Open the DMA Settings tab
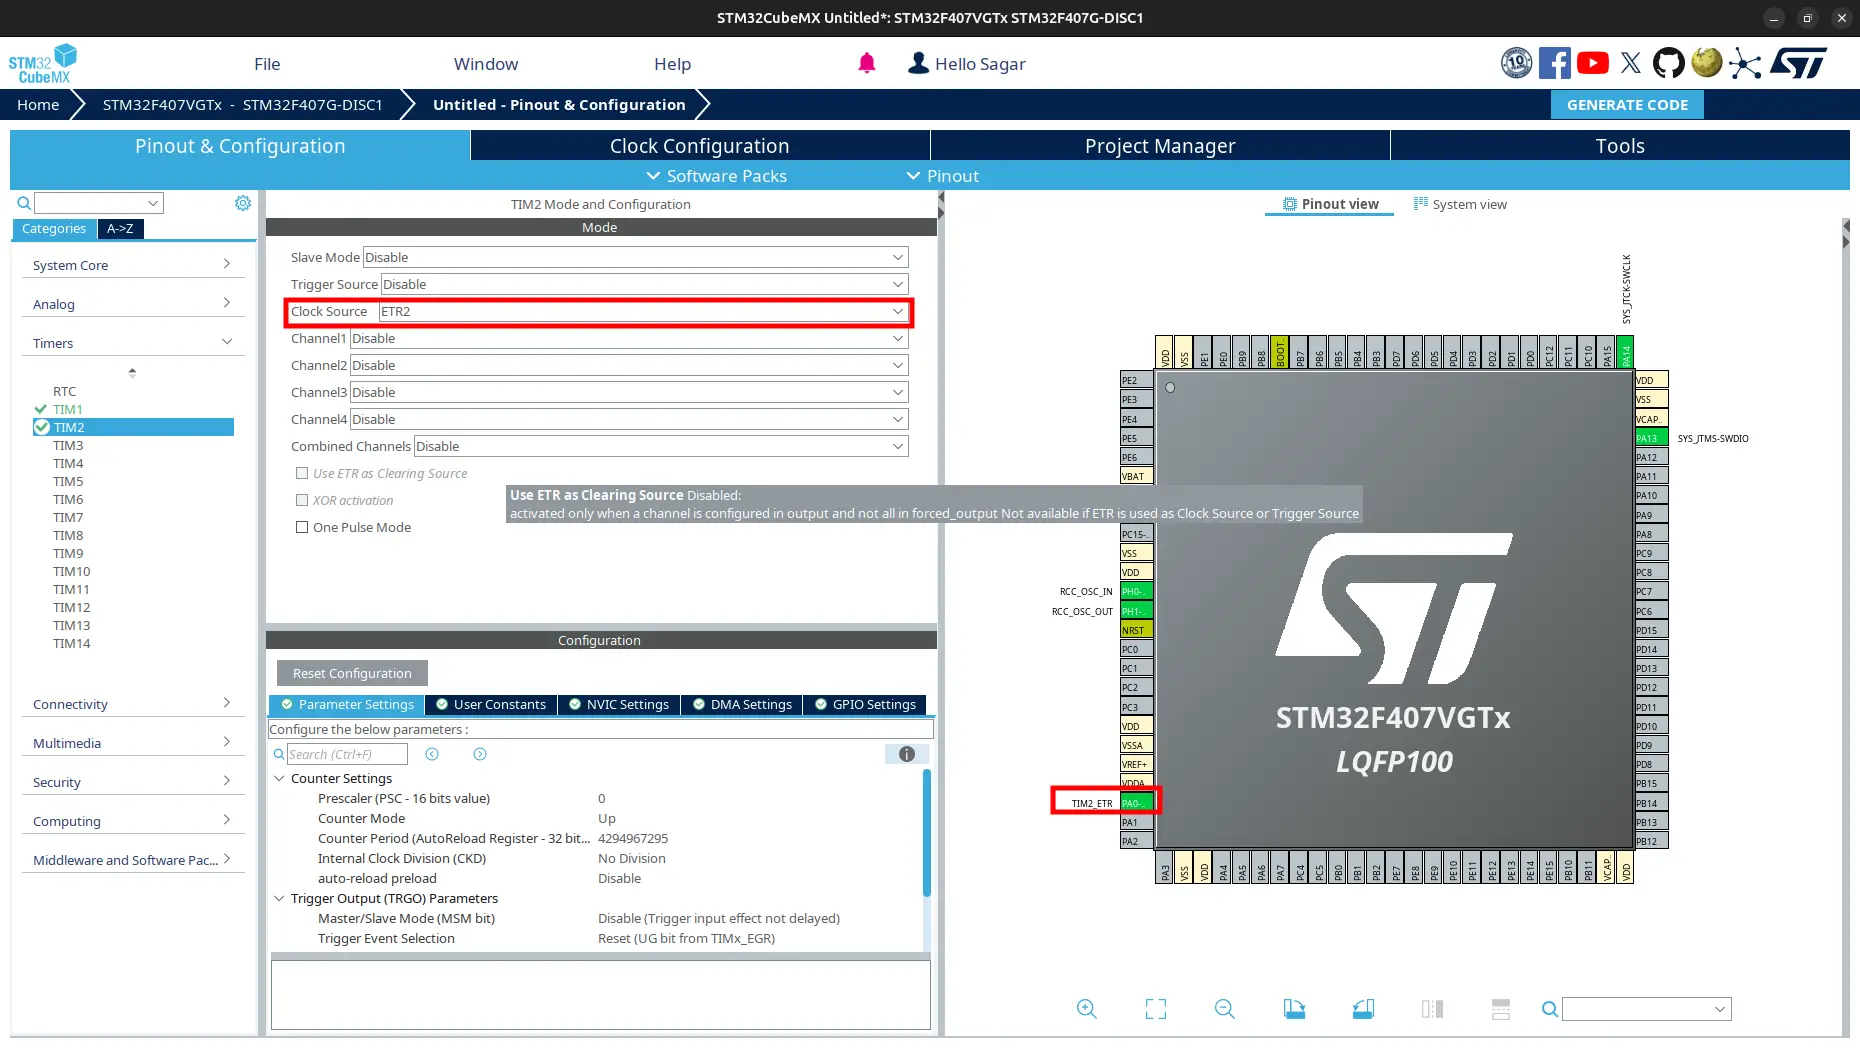The image size is (1860, 1048). click(x=742, y=704)
